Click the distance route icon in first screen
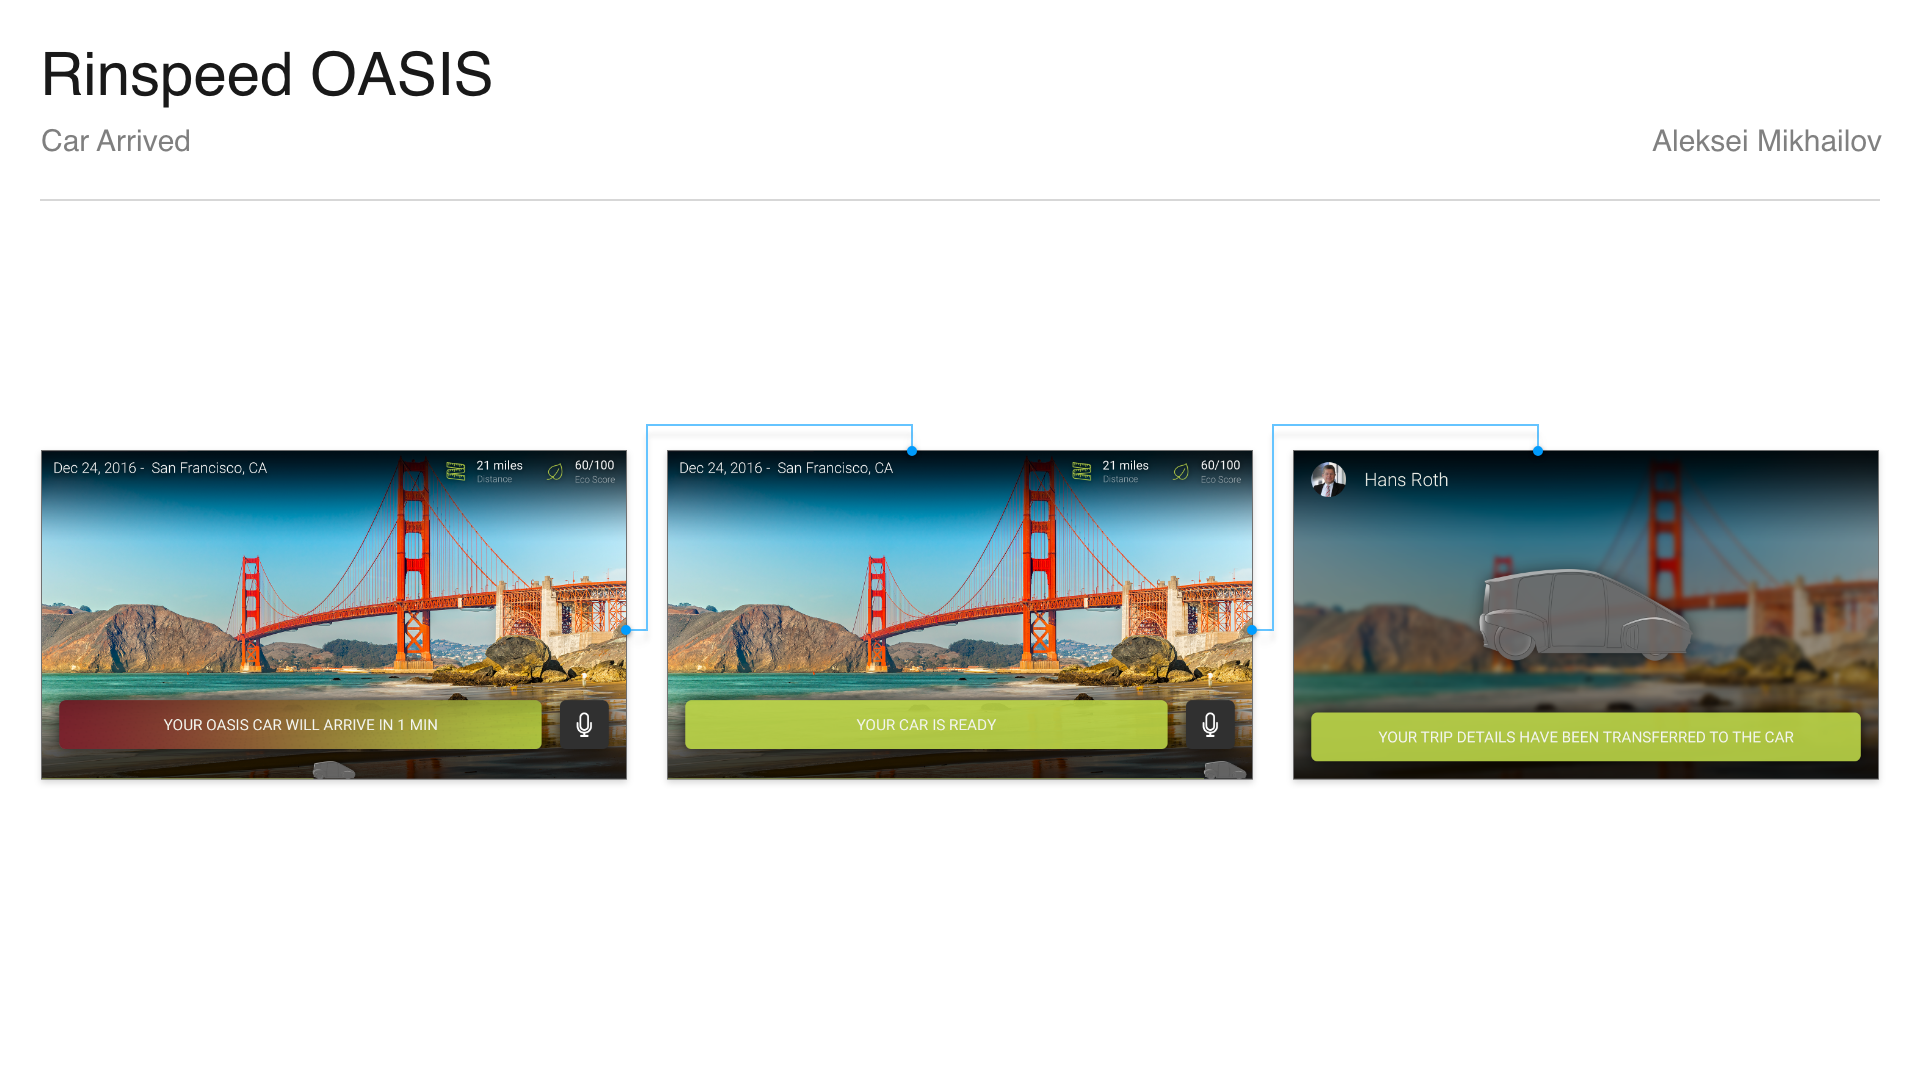 coord(456,471)
